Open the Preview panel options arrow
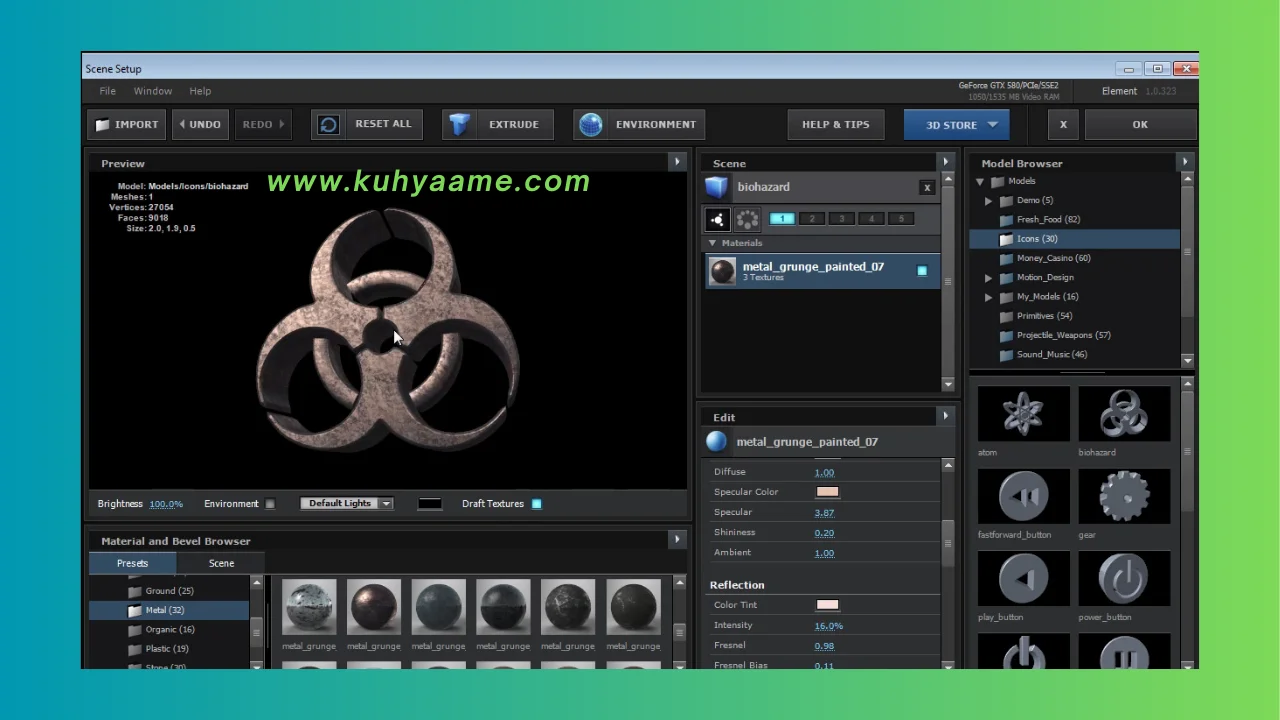 [677, 162]
